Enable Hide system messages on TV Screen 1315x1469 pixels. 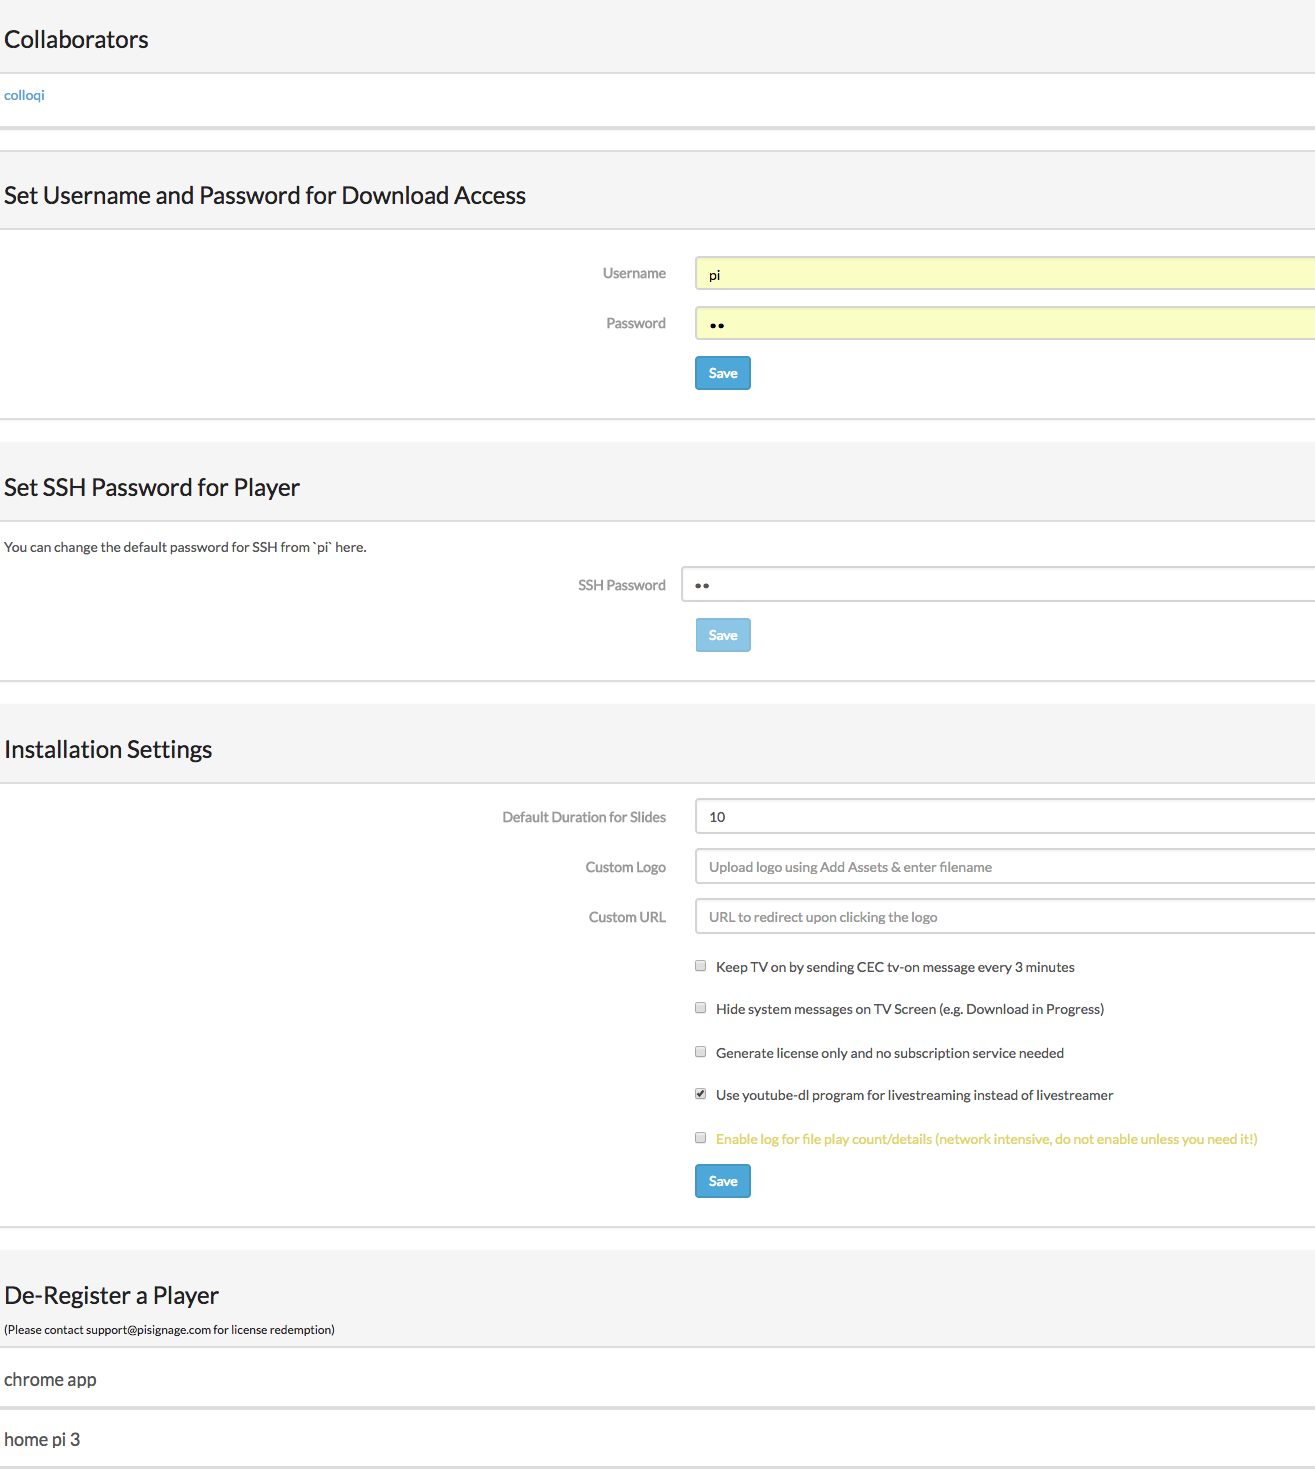(701, 1008)
